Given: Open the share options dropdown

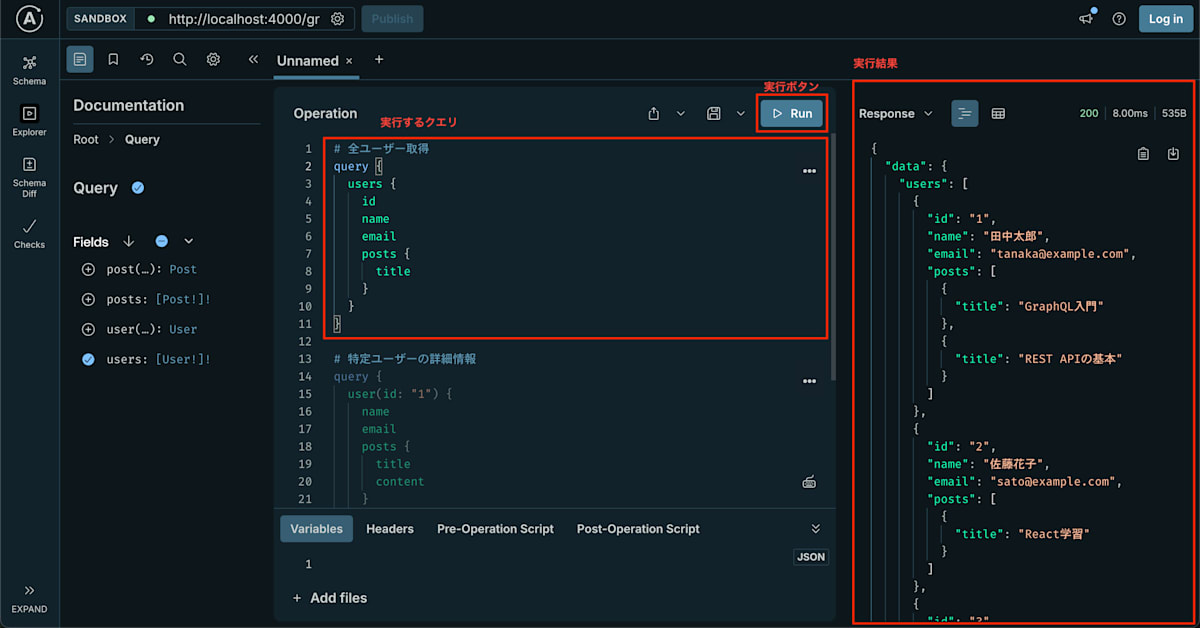Looking at the screenshot, I should 681,113.
